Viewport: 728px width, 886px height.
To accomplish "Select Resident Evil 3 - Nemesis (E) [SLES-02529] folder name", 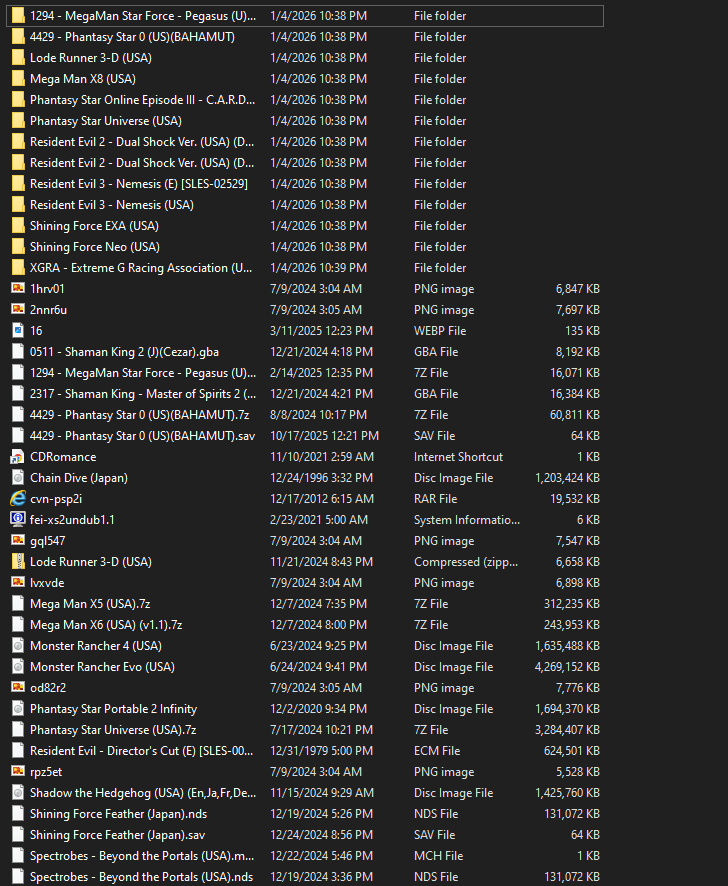I will 138,184.
